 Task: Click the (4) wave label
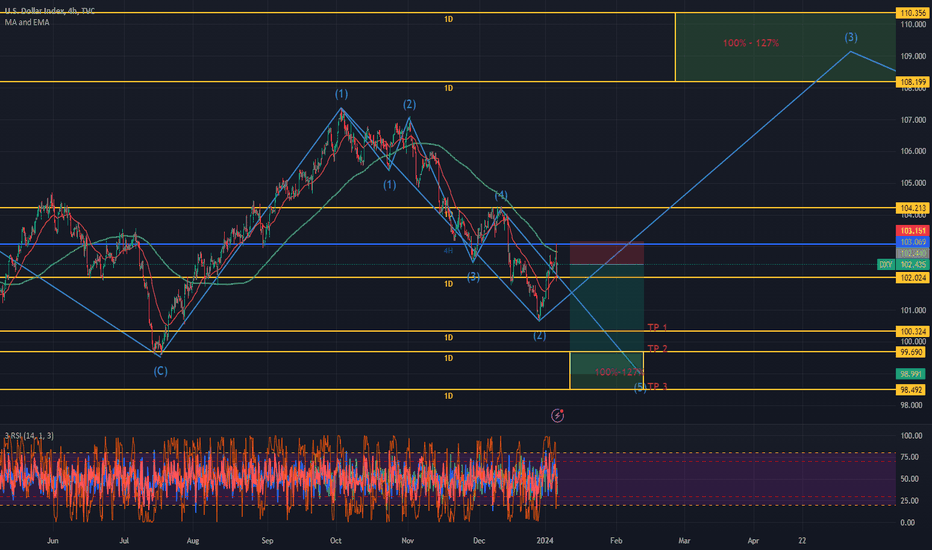click(x=501, y=195)
